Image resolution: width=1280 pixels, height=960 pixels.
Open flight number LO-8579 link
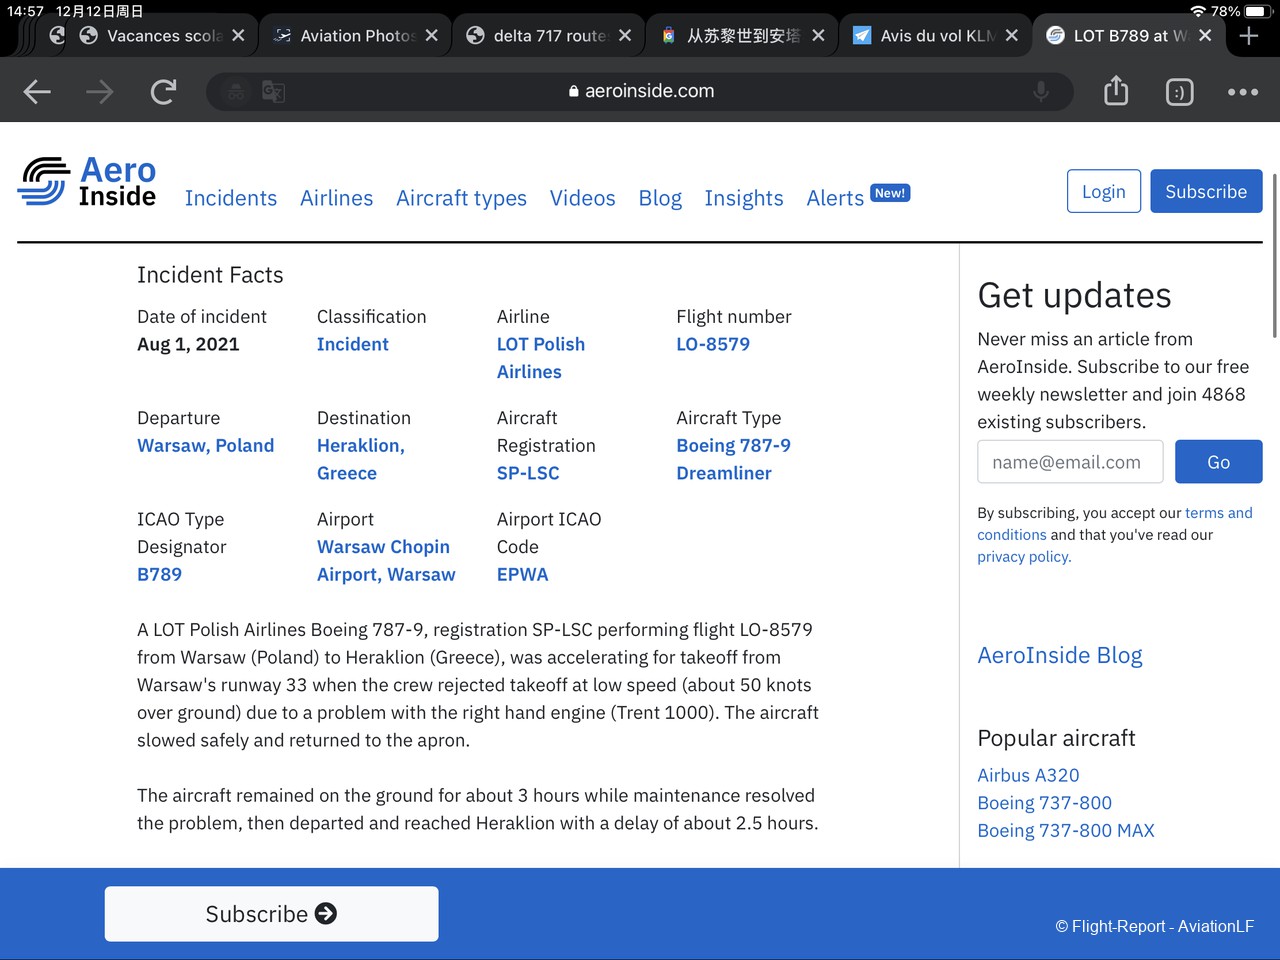tap(713, 344)
